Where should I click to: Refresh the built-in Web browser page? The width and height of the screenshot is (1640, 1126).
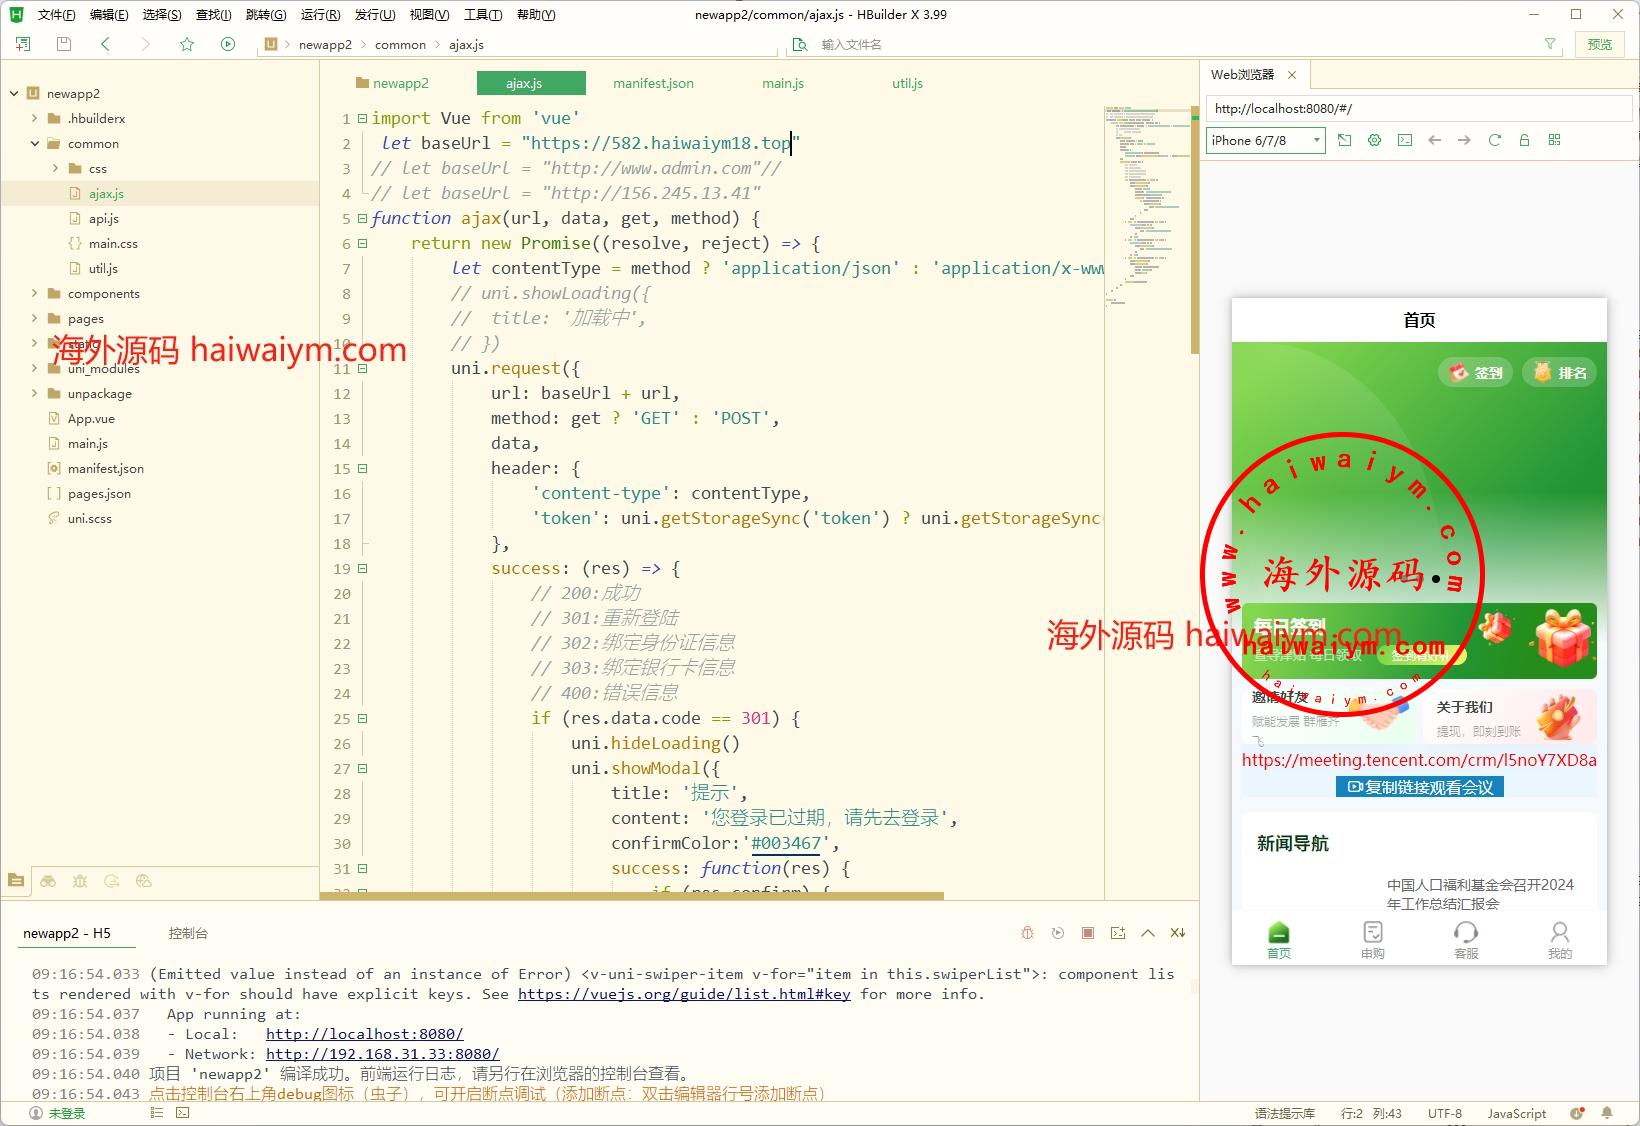[x=1494, y=140]
